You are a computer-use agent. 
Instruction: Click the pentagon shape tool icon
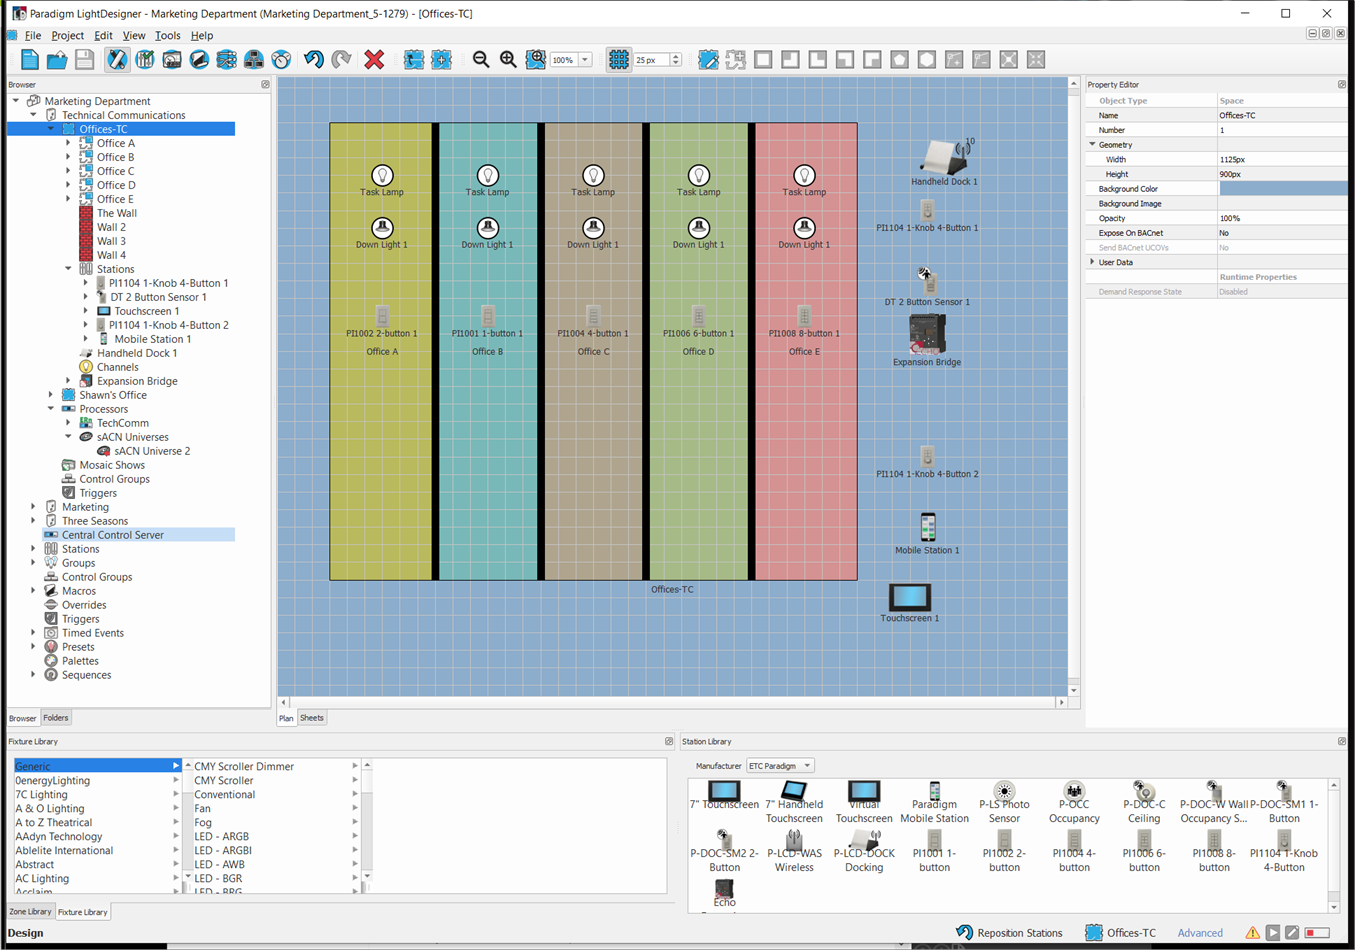tap(900, 60)
